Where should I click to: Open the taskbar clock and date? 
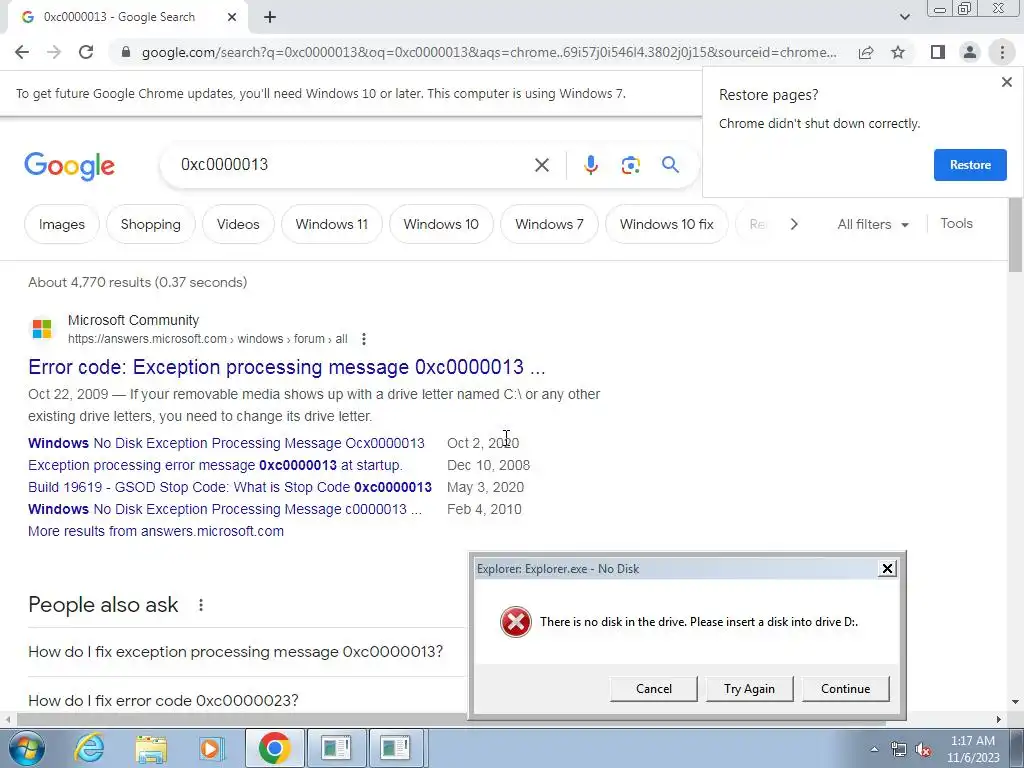point(972,749)
